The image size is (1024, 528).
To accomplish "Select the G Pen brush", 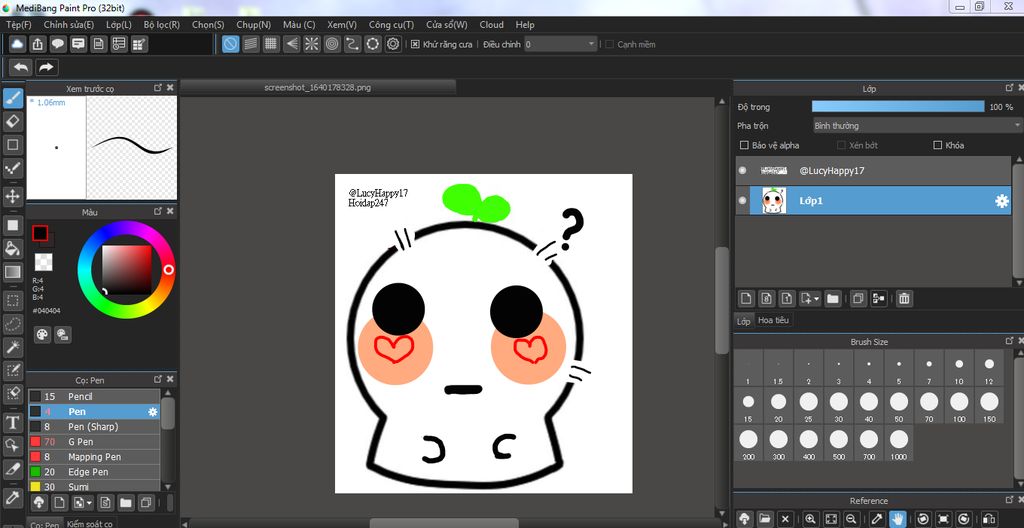I will click(x=93, y=442).
